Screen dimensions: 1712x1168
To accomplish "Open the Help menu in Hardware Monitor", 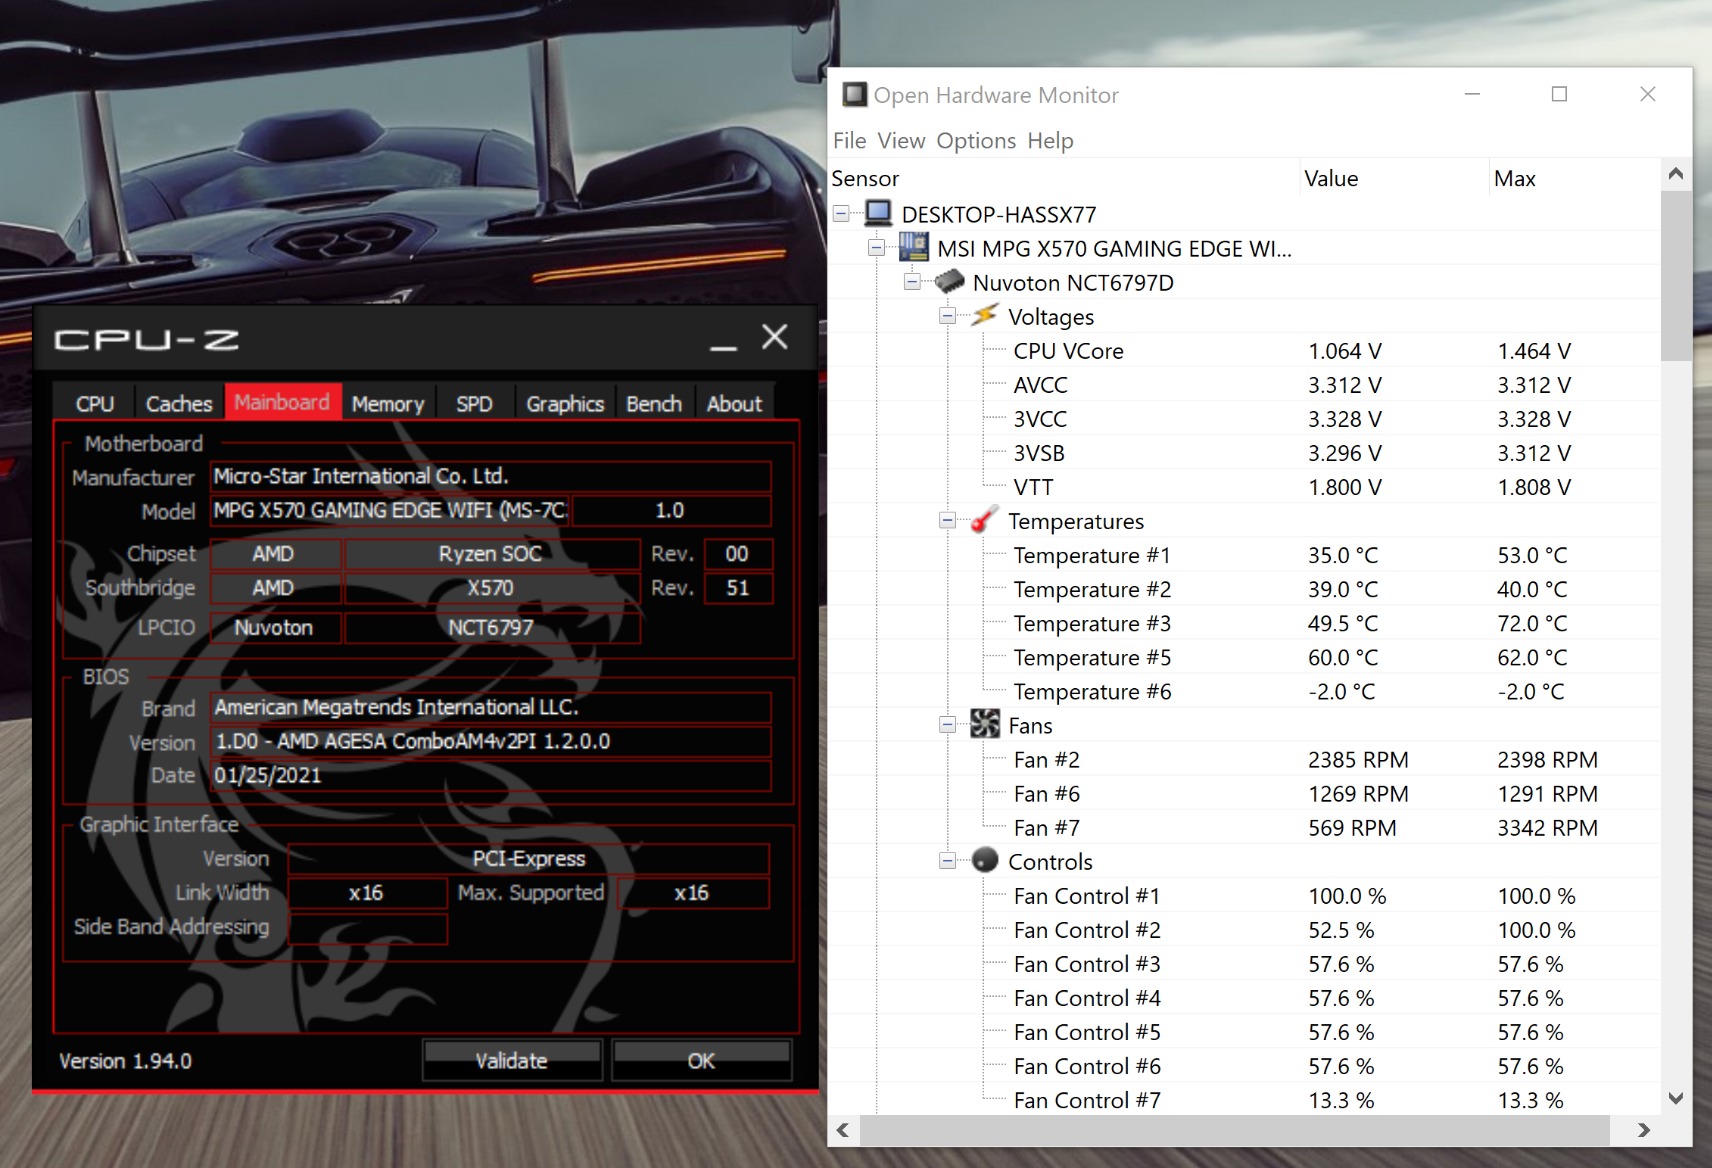I will (x=1050, y=141).
